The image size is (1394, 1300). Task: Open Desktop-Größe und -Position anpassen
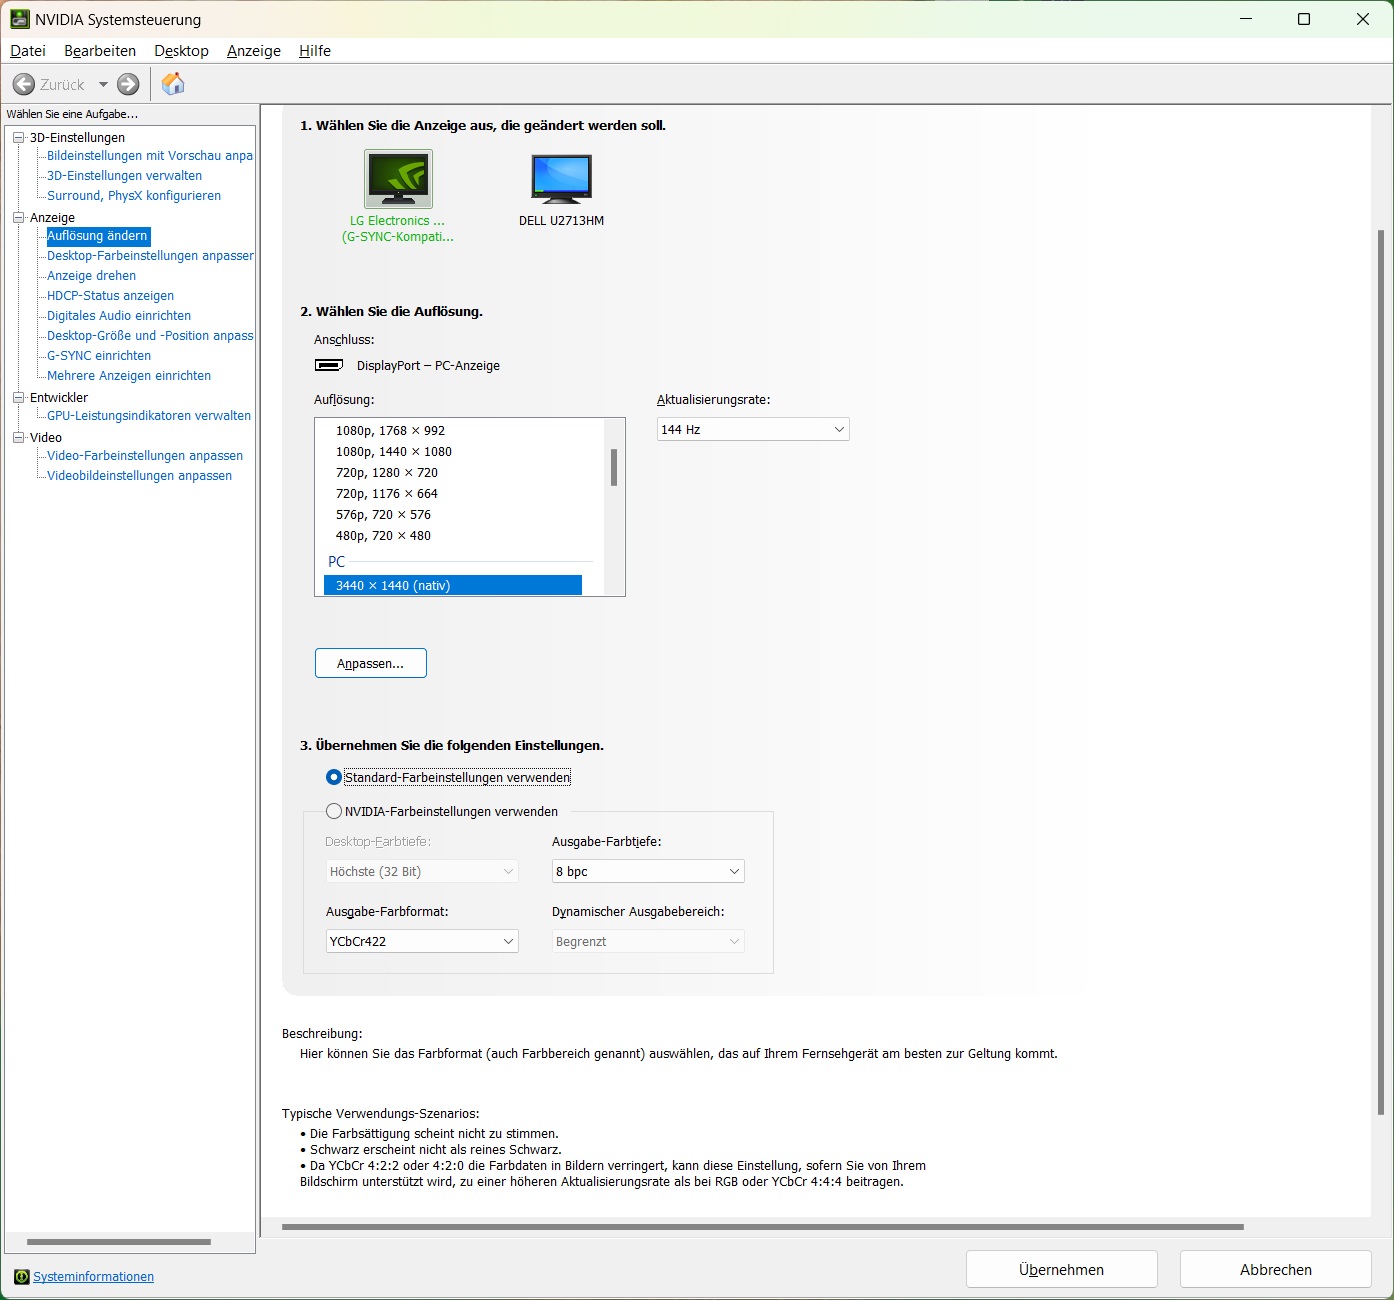pos(150,336)
